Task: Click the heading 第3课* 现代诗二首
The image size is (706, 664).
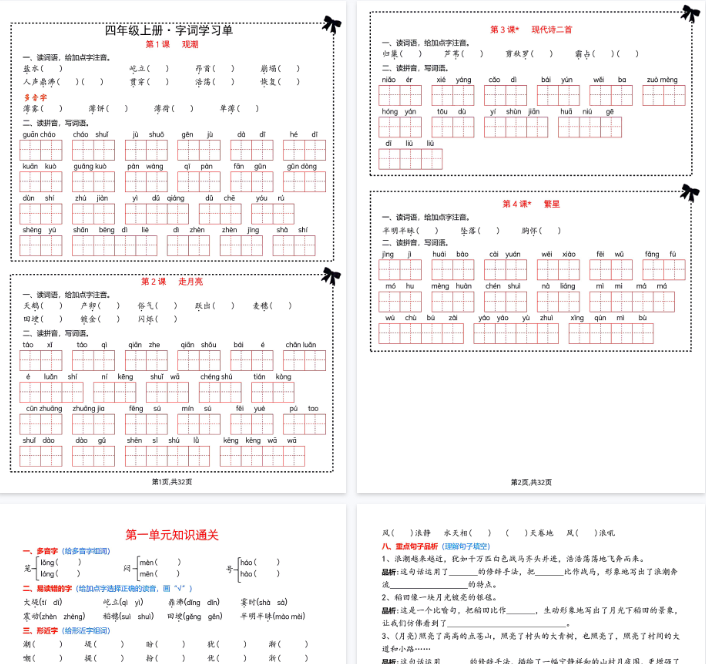Action: tap(530, 30)
